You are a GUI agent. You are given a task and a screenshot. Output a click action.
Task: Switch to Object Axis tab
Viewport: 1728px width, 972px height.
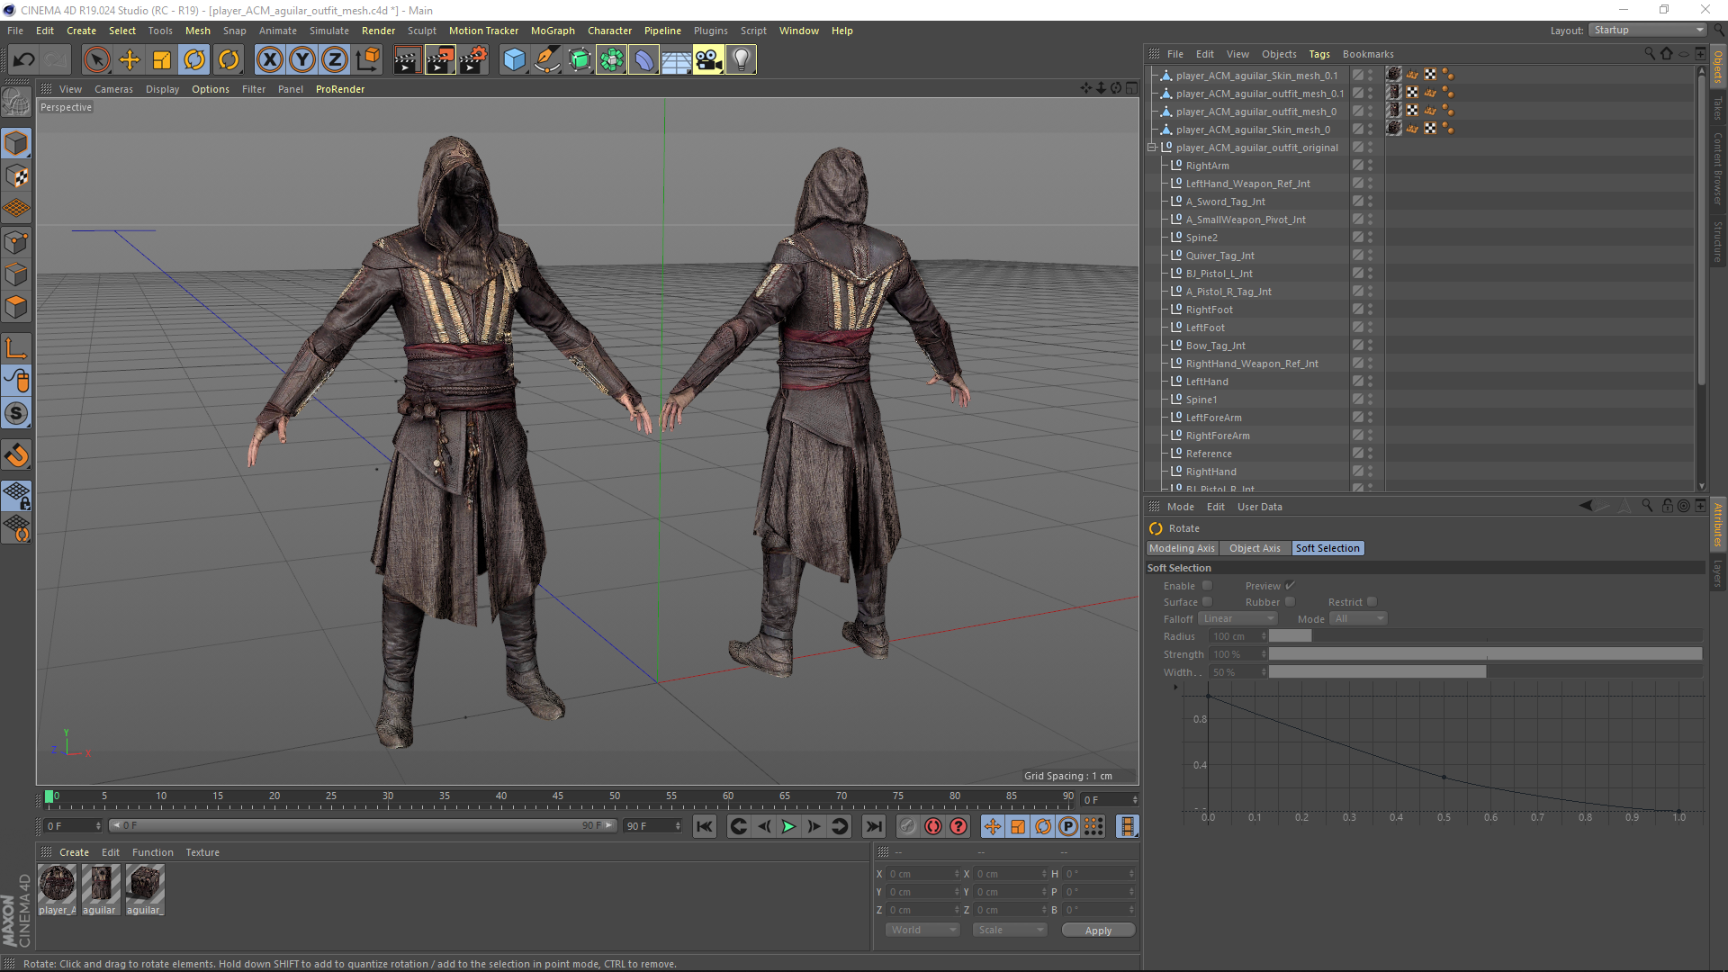coord(1254,548)
